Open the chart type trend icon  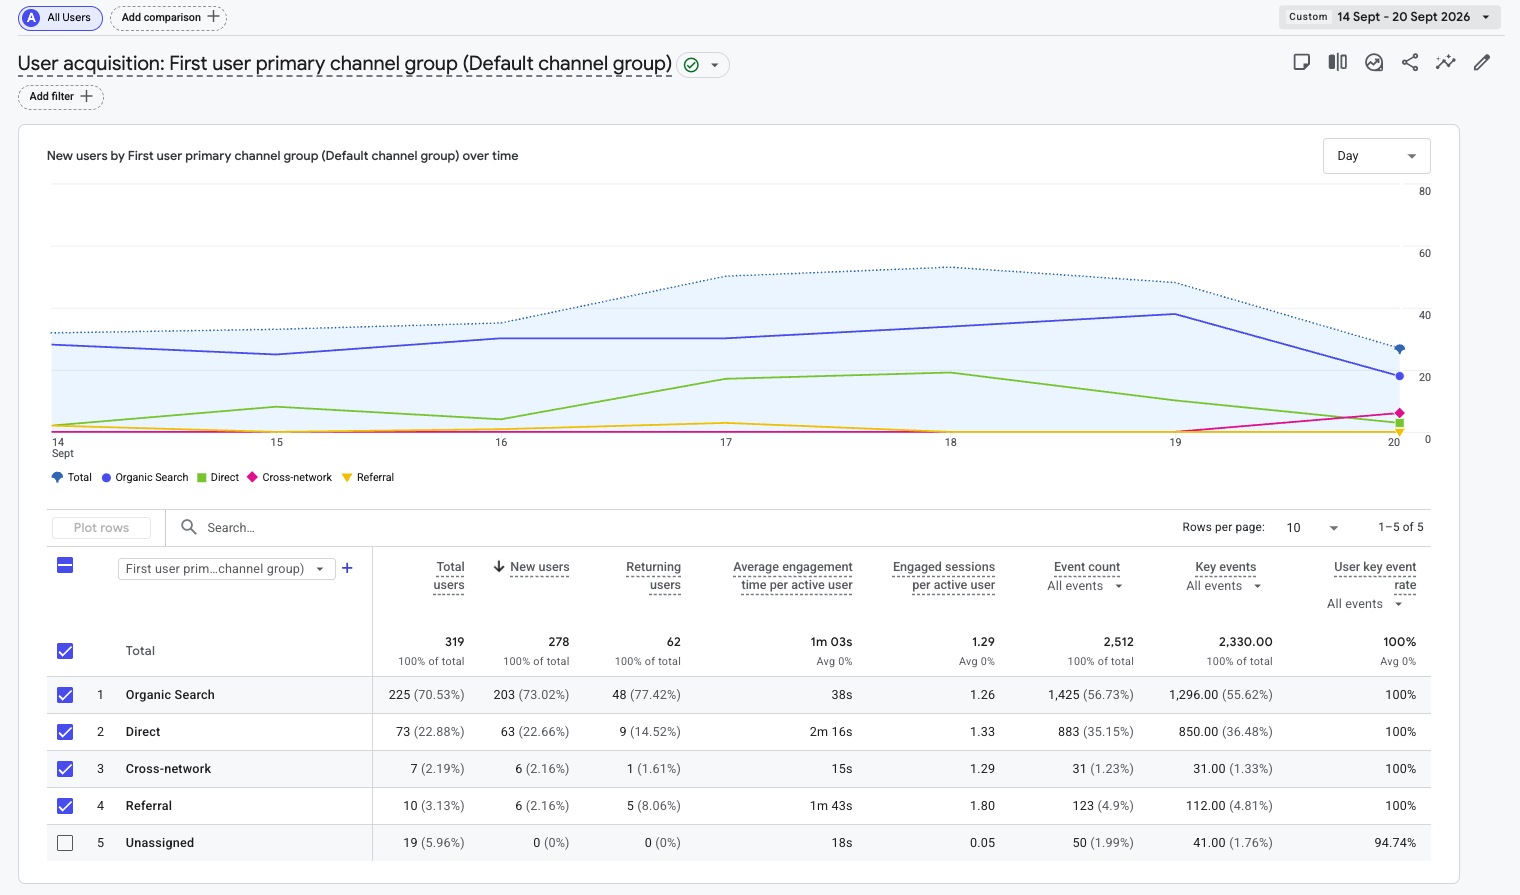(1374, 63)
